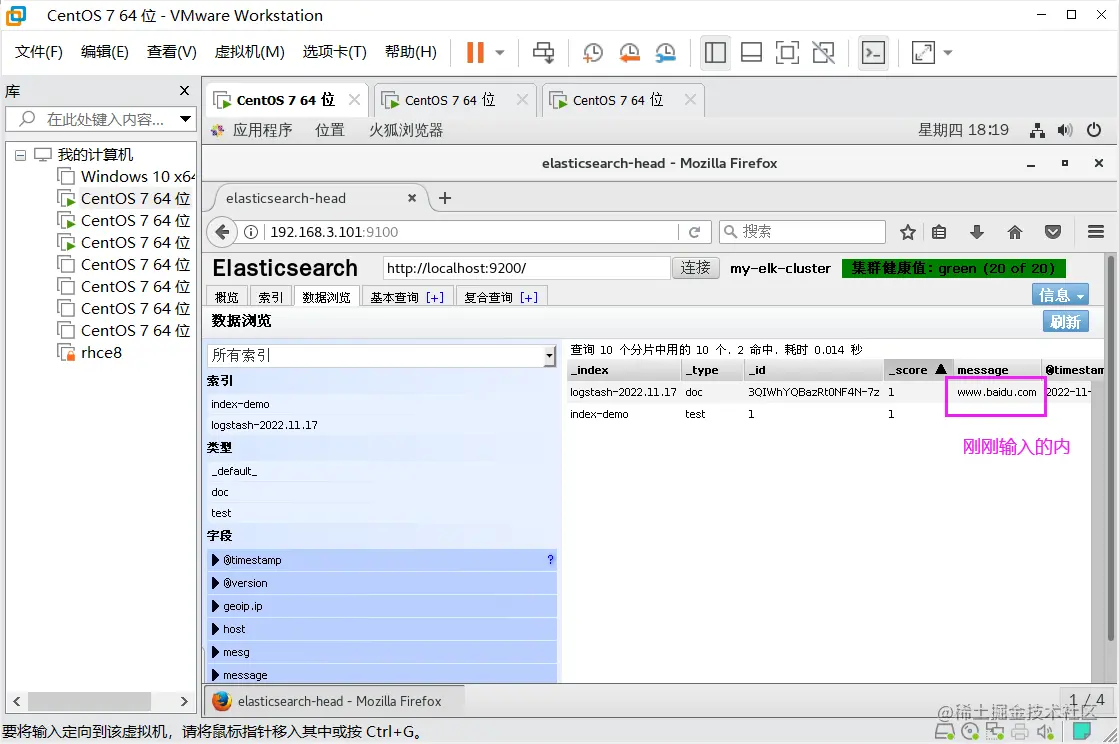This screenshot has width=1119, height=744.
Task: Close the active CentOS 7 64 位 tab
Action: click(354, 100)
